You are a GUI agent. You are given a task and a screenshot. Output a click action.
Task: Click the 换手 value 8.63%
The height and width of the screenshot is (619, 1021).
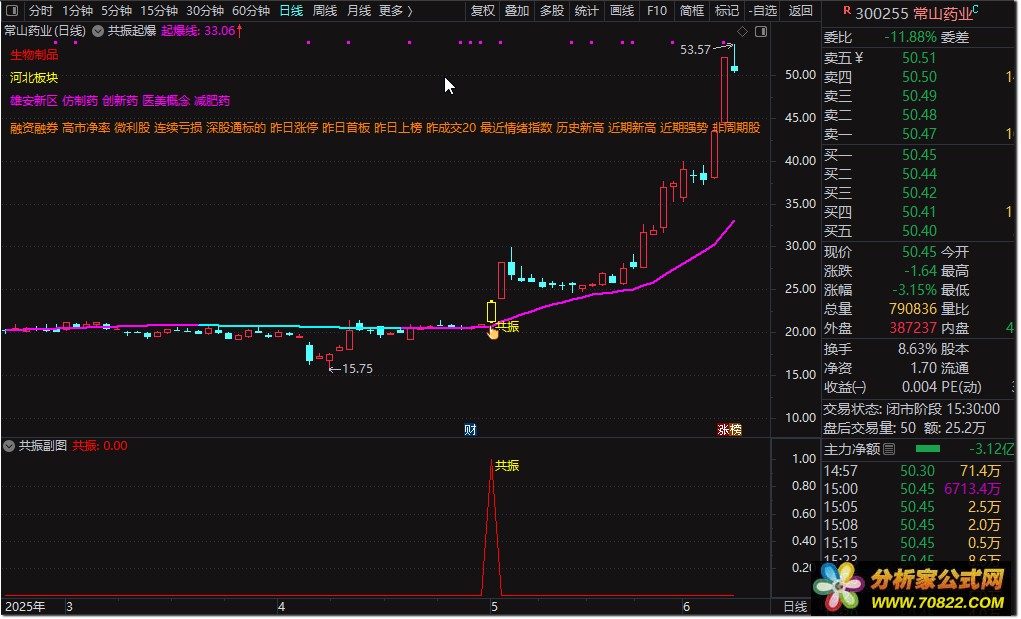tap(917, 349)
